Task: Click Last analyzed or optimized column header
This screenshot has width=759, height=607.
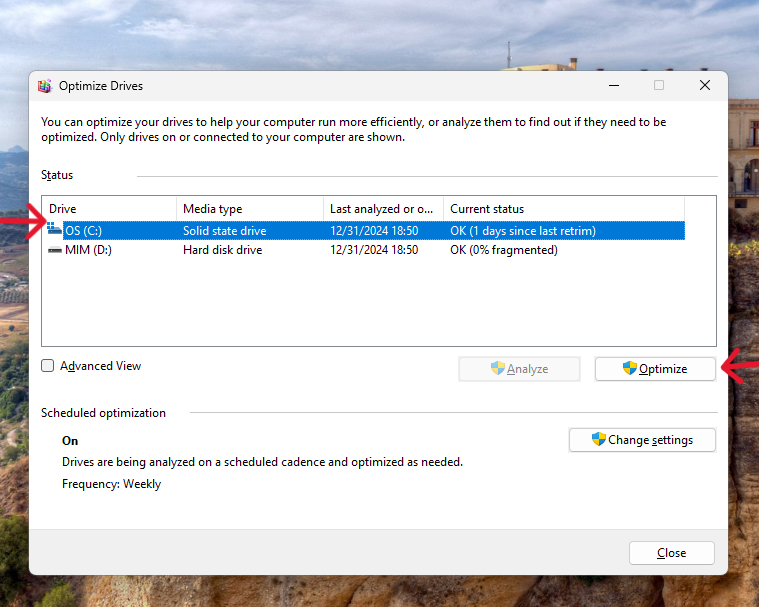Action: [383, 209]
